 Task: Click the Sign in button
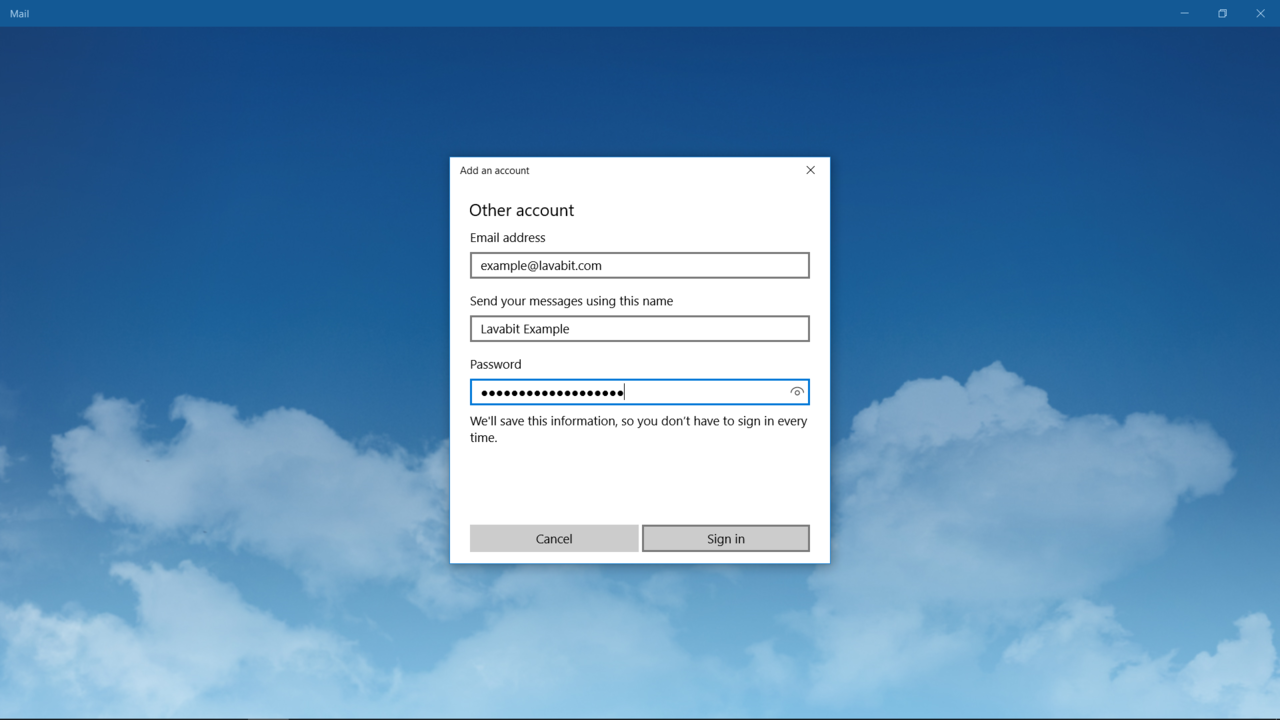coord(725,538)
